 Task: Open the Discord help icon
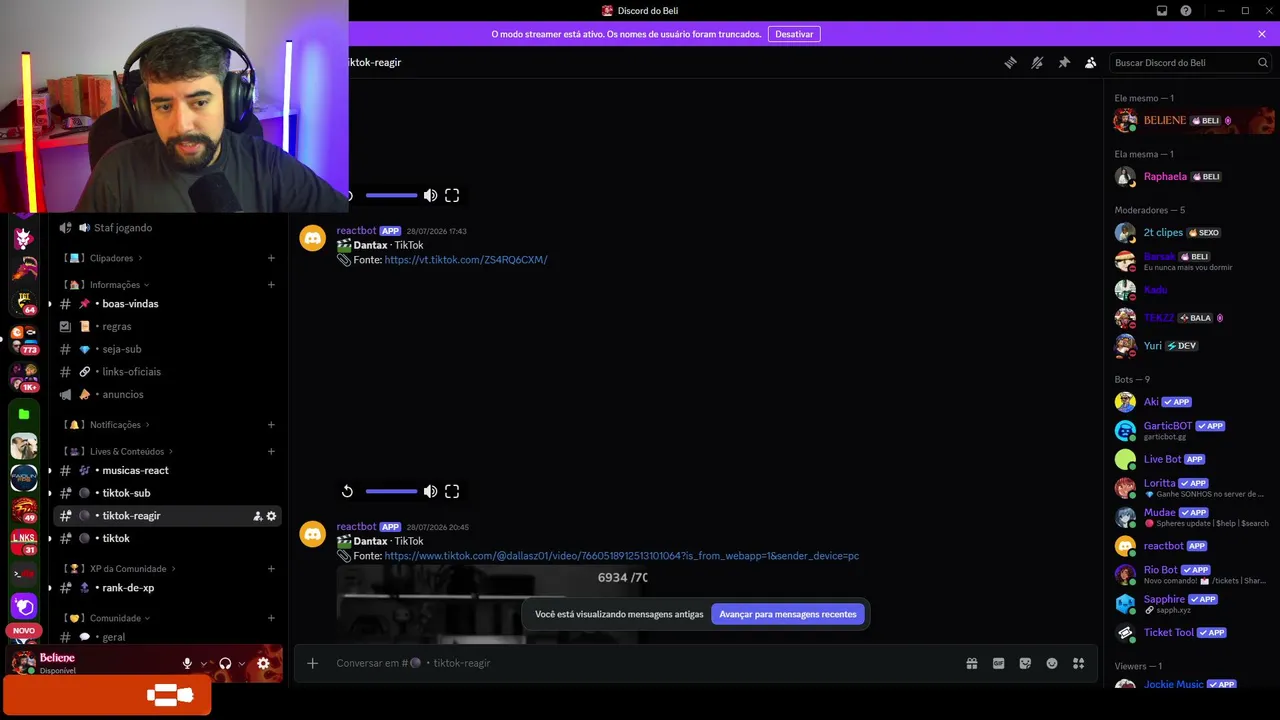[x=1186, y=11]
